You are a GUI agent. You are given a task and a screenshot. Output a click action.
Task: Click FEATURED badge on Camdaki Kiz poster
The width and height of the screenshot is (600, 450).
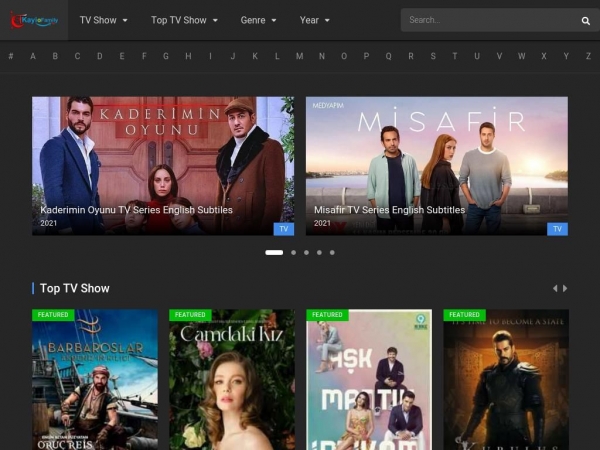(190, 315)
